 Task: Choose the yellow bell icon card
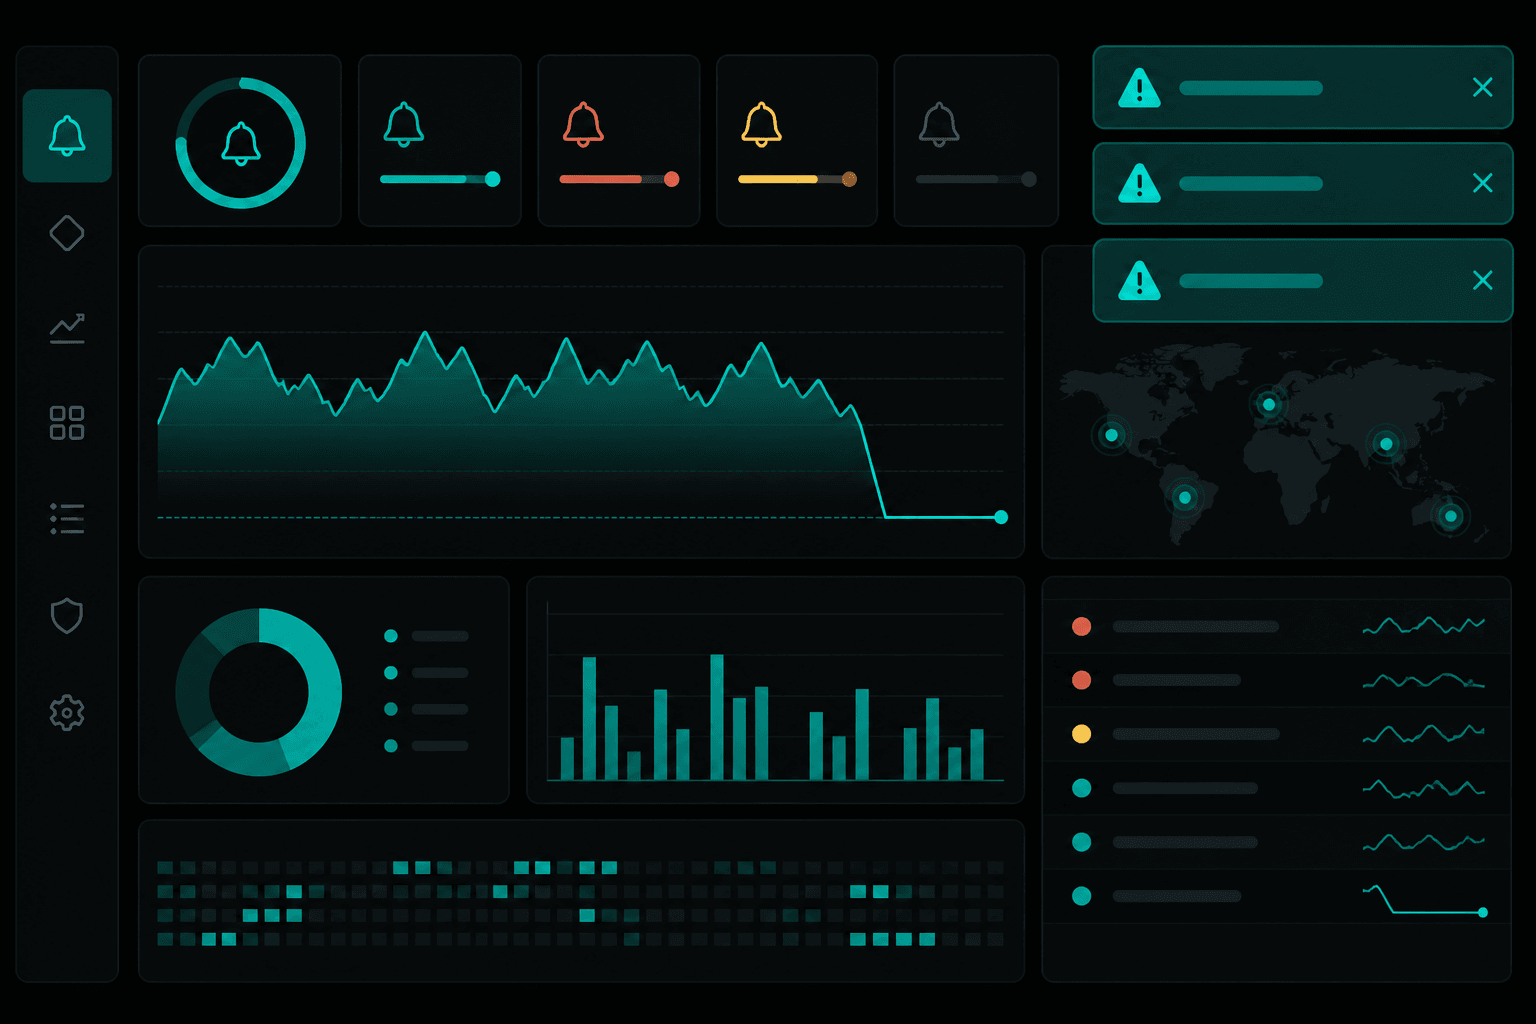pyautogui.click(x=761, y=125)
